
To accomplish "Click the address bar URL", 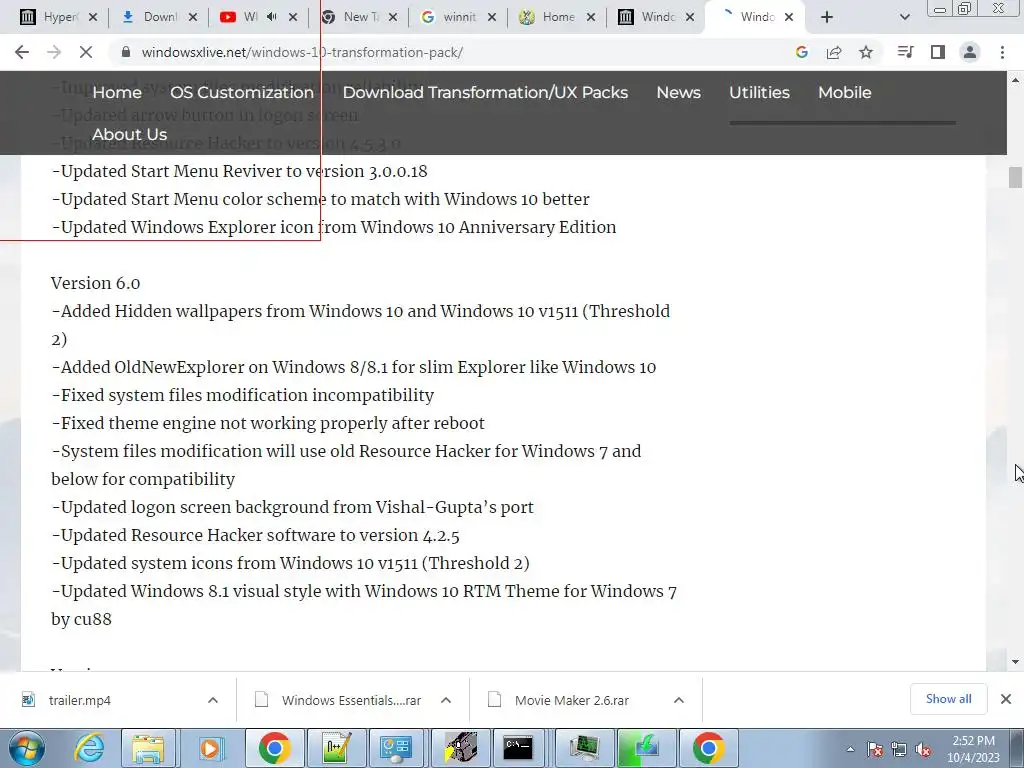I will (302, 52).
